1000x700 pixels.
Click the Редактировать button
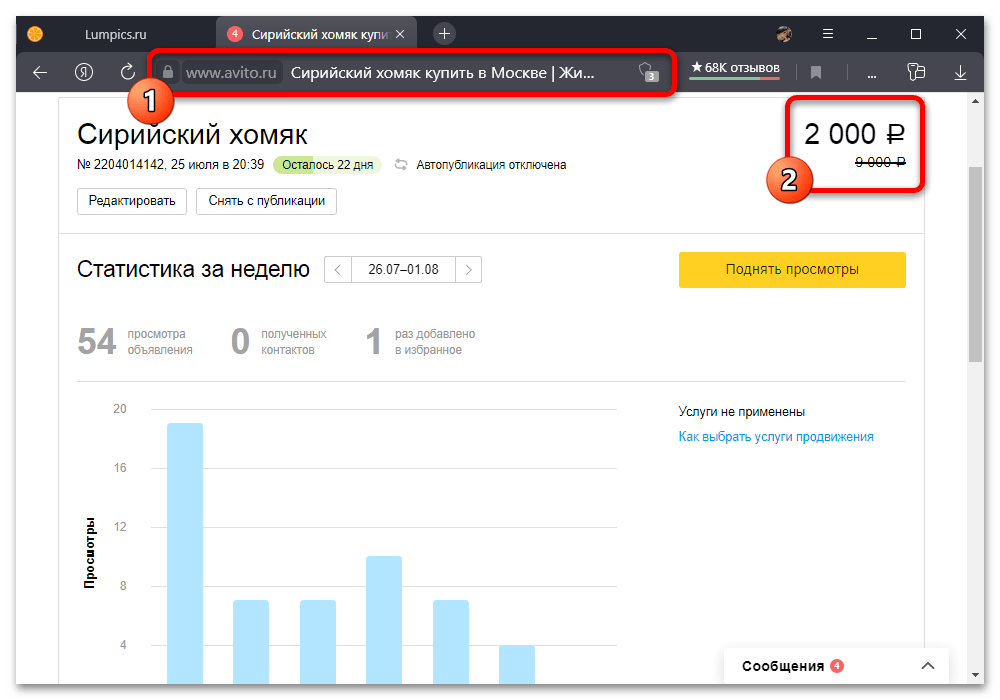(x=132, y=201)
